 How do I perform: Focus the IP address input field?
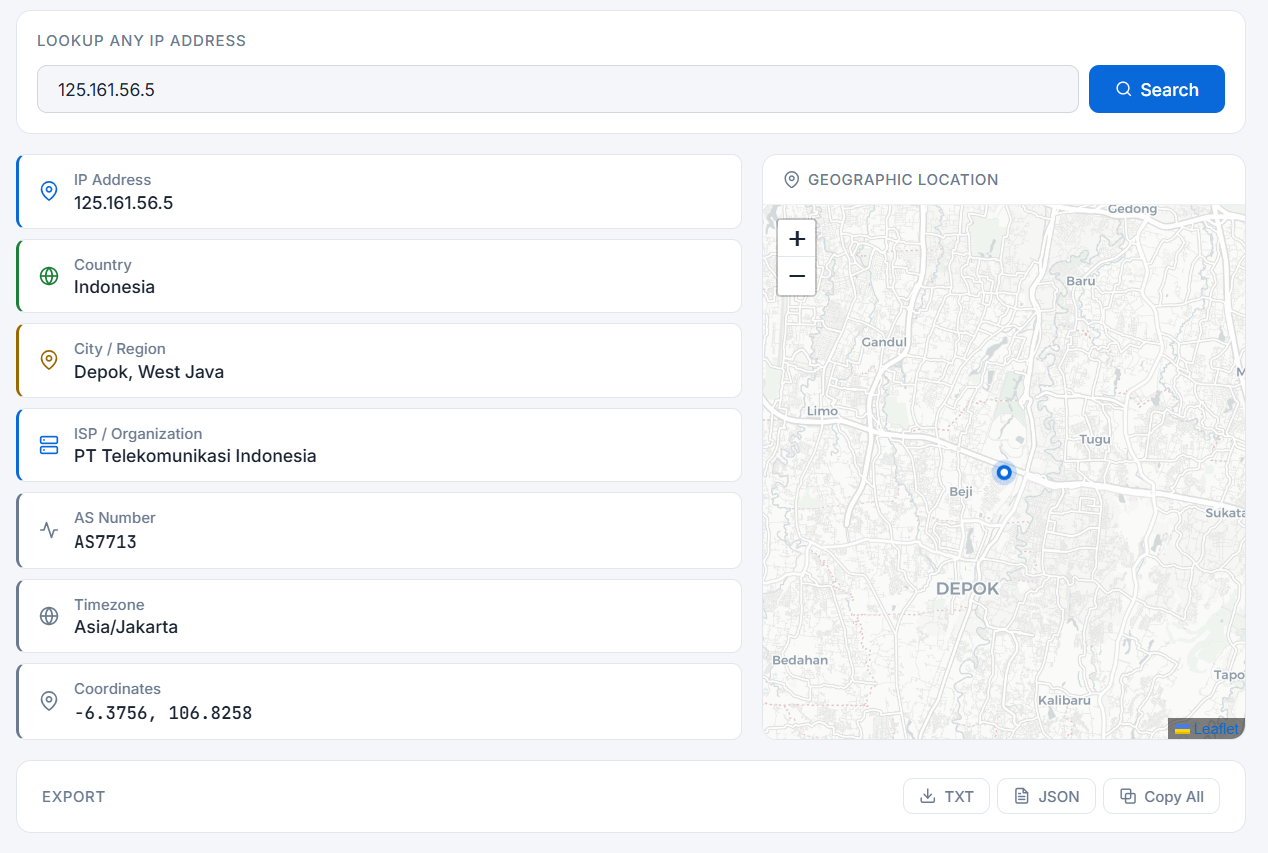[558, 89]
